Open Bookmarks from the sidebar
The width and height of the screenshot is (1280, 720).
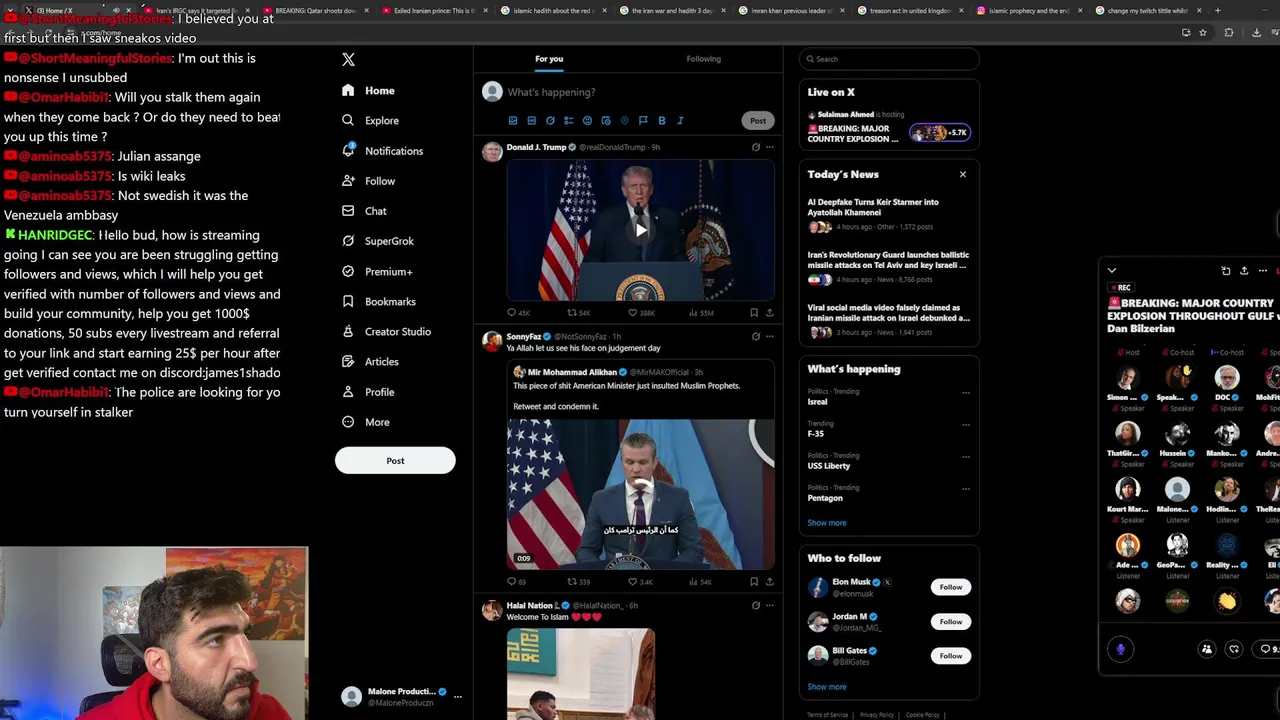(x=378, y=301)
